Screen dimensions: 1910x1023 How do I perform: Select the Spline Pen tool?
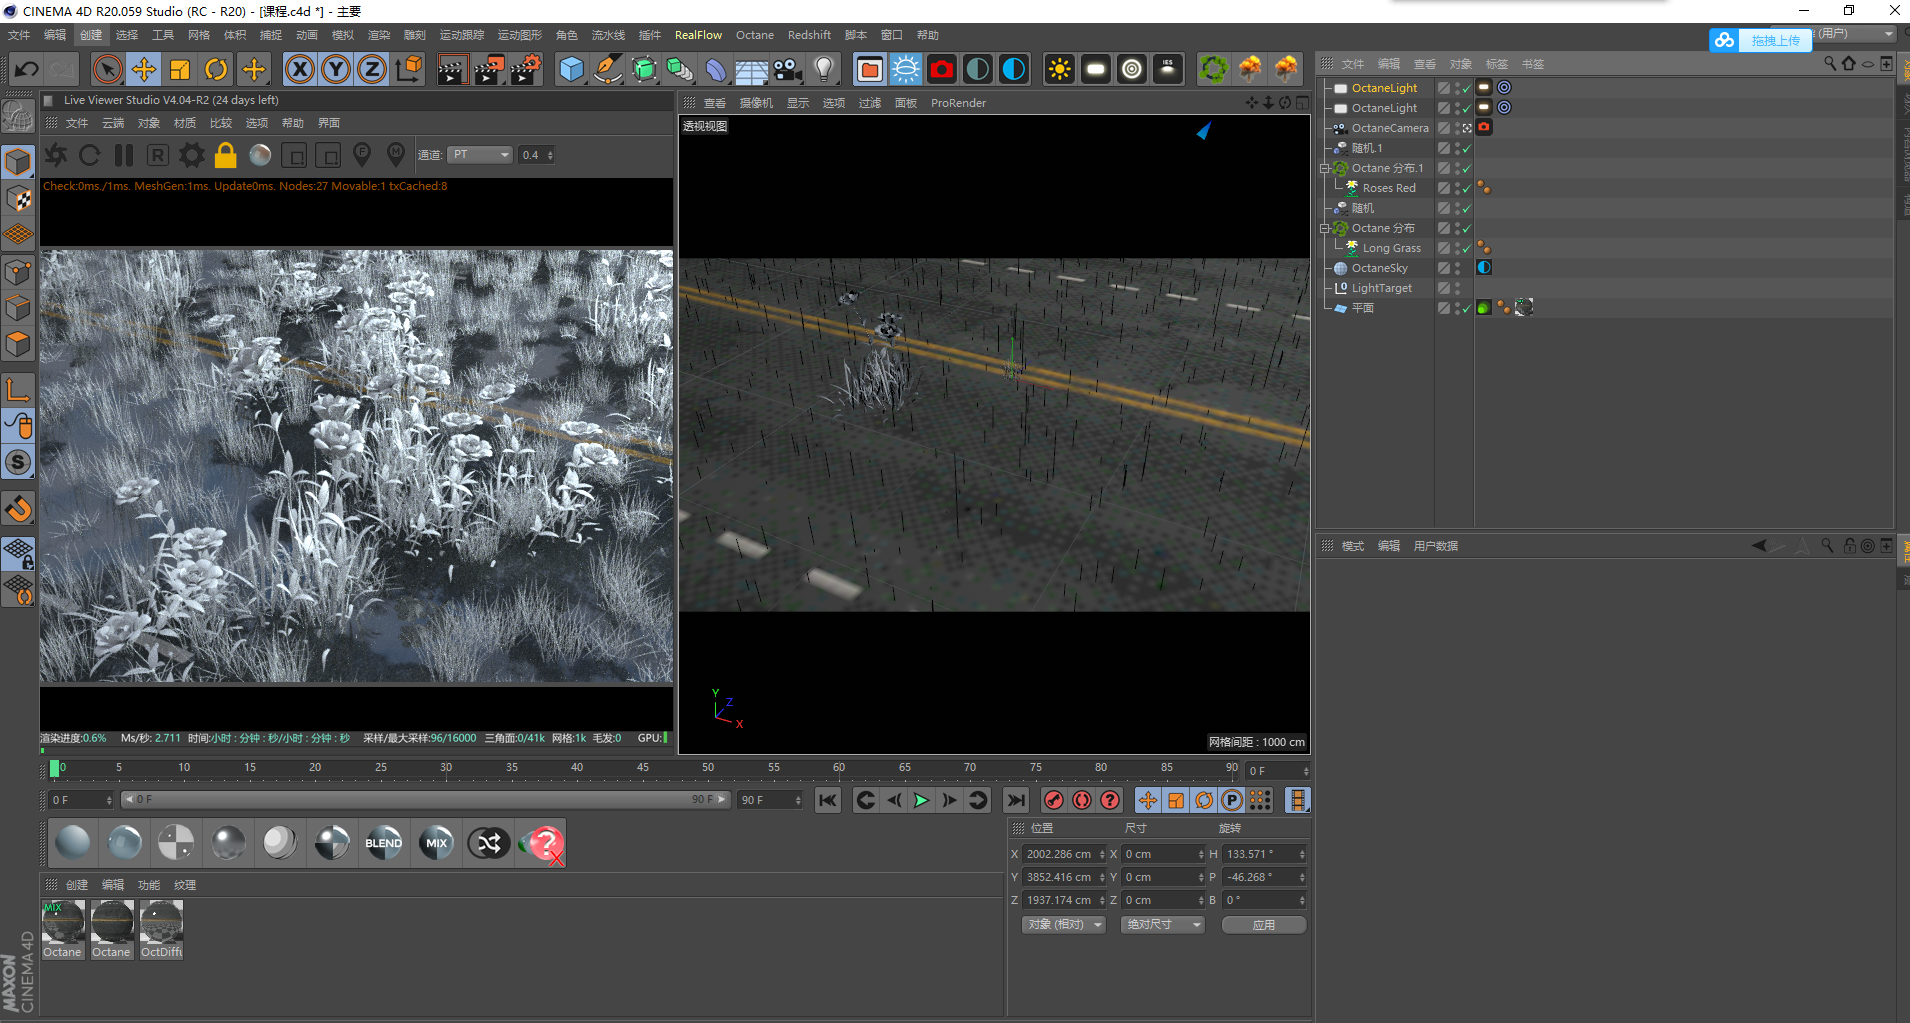pos(607,69)
